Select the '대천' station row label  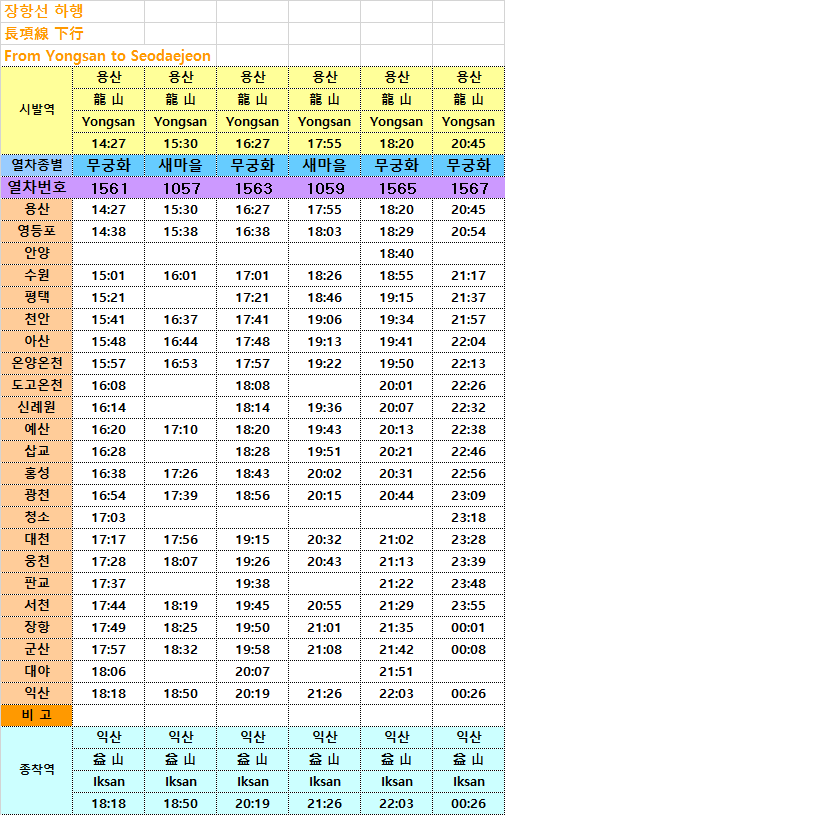pyautogui.click(x=37, y=539)
